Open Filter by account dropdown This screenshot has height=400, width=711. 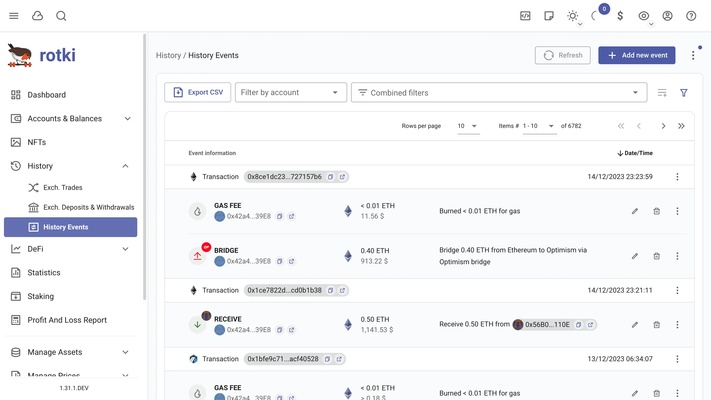pos(291,92)
